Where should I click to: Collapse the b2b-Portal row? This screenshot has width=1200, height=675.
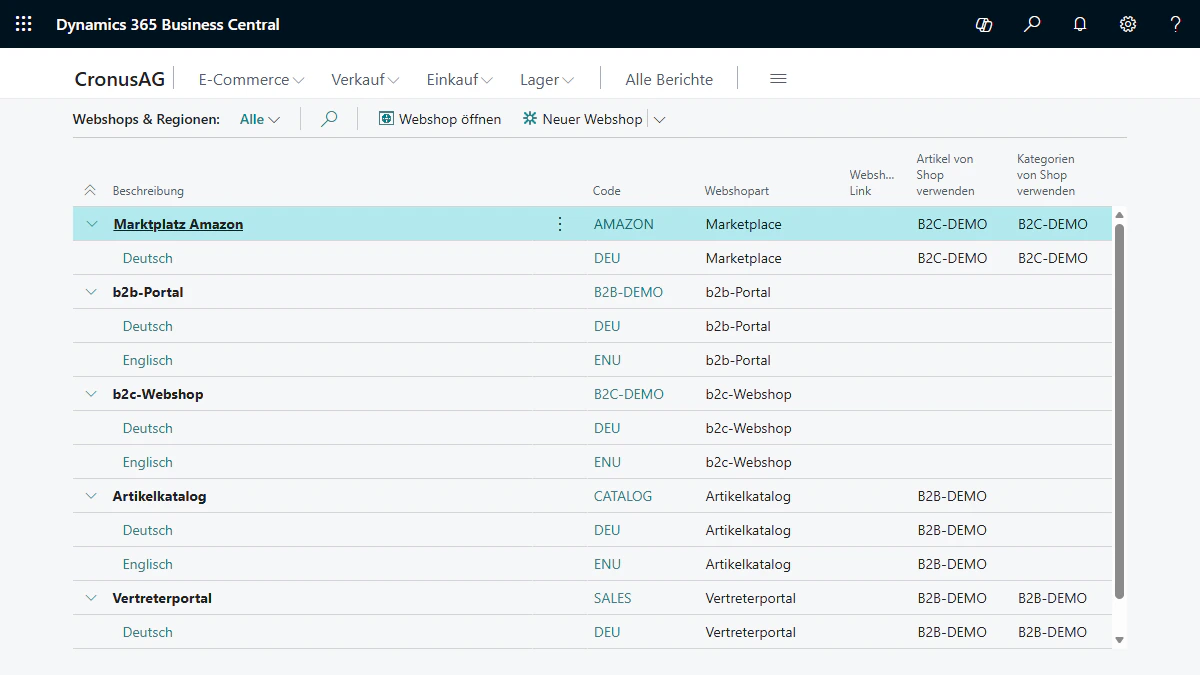tap(92, 292)
